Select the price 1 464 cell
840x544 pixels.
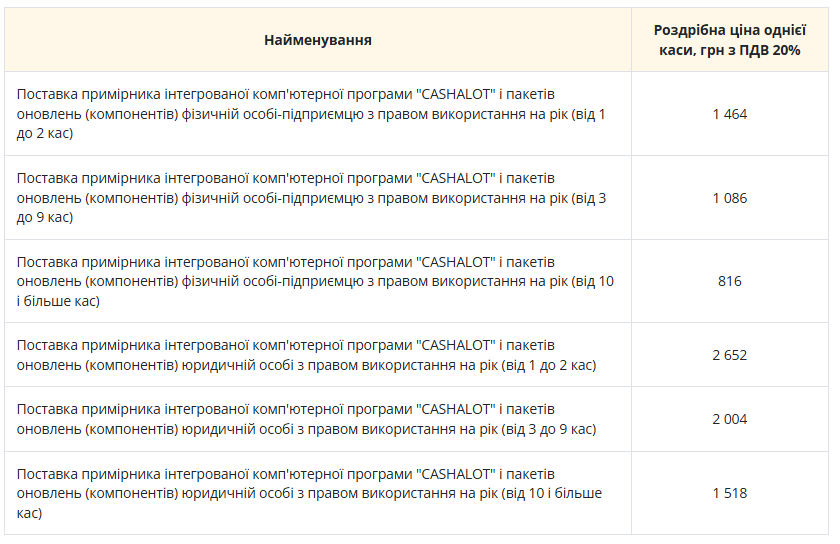click(x=729, y=114)
